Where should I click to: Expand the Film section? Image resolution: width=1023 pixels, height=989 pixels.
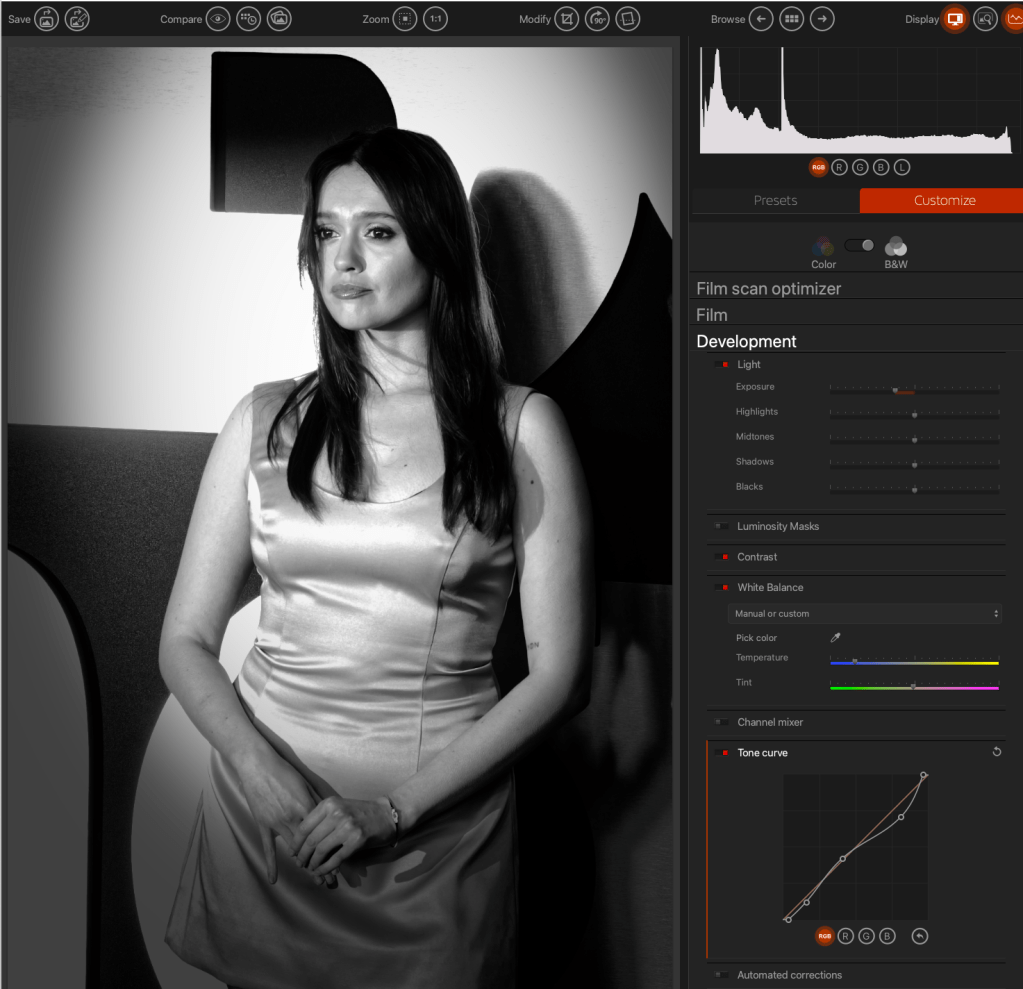[x=712, y=315]
